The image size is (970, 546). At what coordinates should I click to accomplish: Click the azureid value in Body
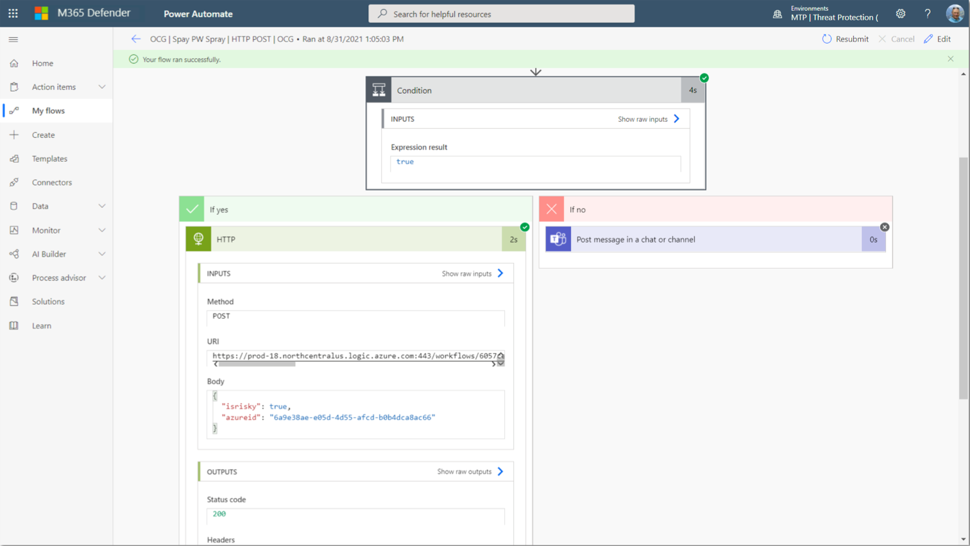pos(352,417)
